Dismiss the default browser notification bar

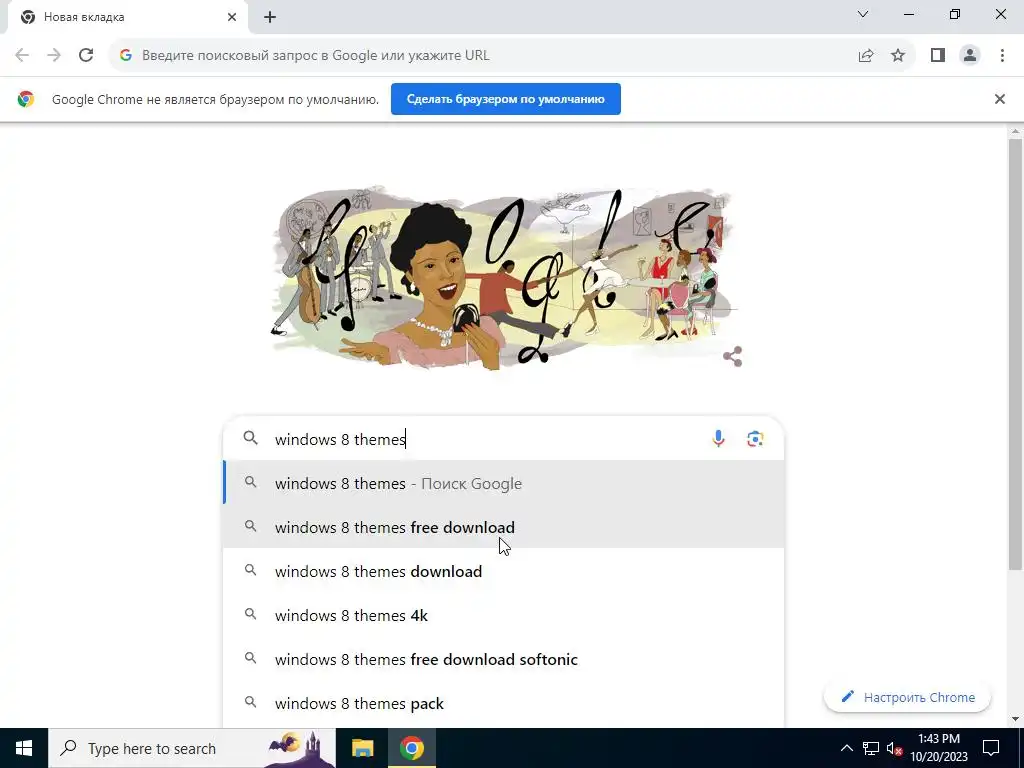coord(999,99)
